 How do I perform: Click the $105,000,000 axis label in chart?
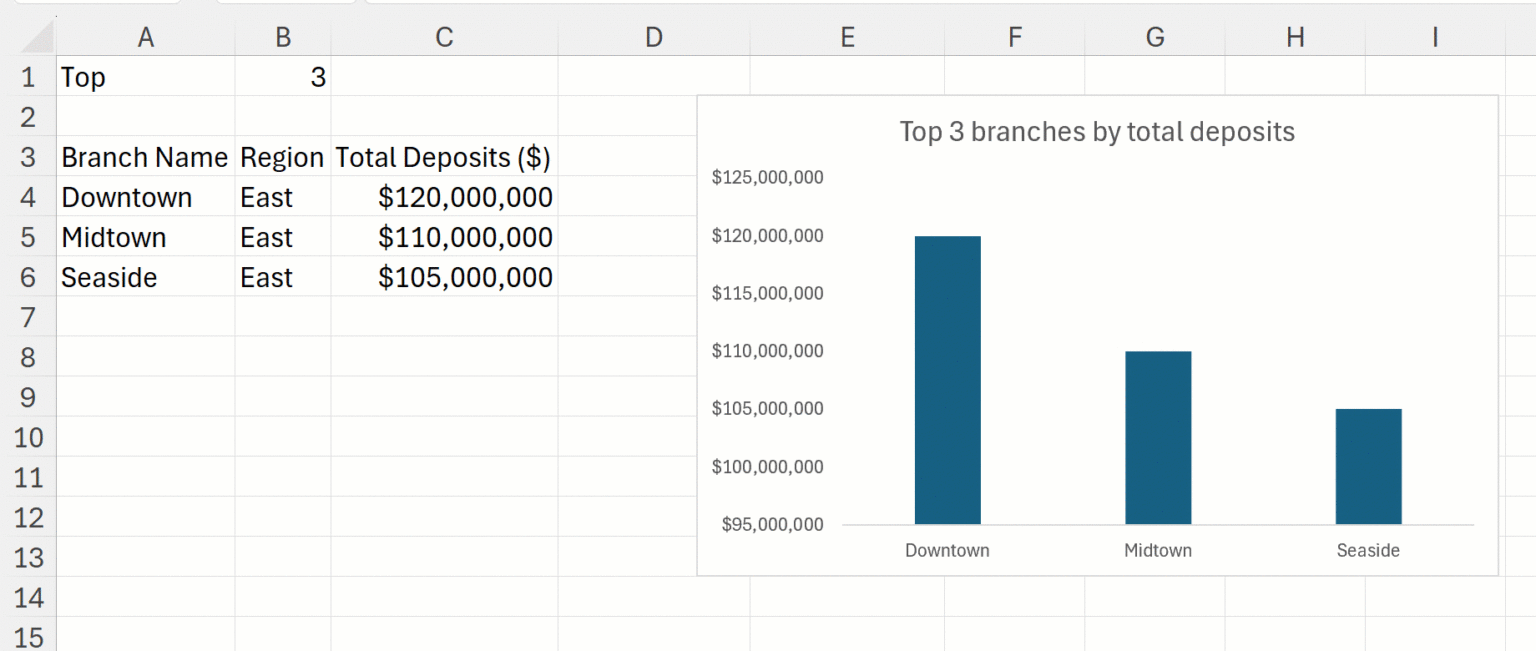(x=768, y=408)
